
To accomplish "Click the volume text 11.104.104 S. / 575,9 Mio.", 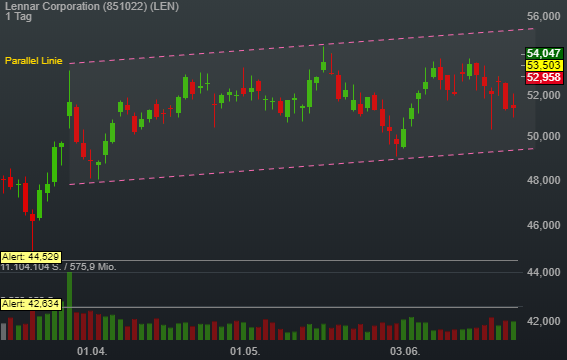I will pyautogui.click(x=59, y=267).
